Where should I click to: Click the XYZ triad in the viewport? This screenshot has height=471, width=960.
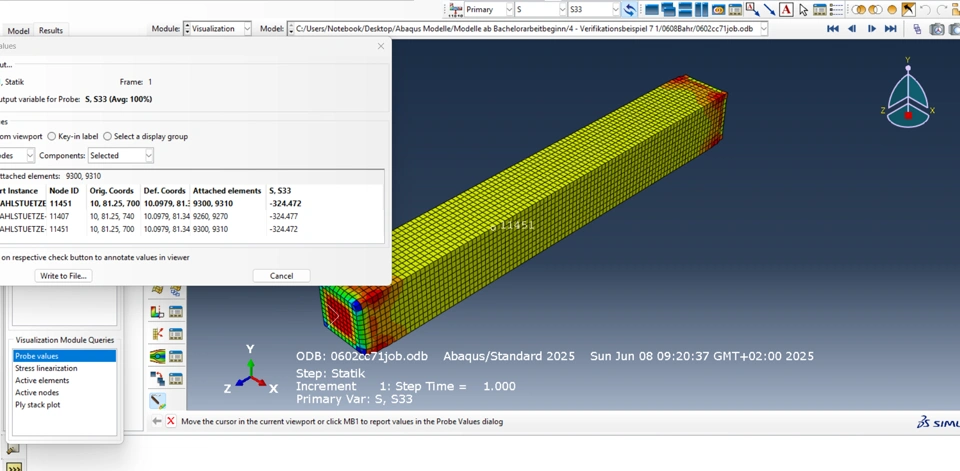(x=250, y=371)
